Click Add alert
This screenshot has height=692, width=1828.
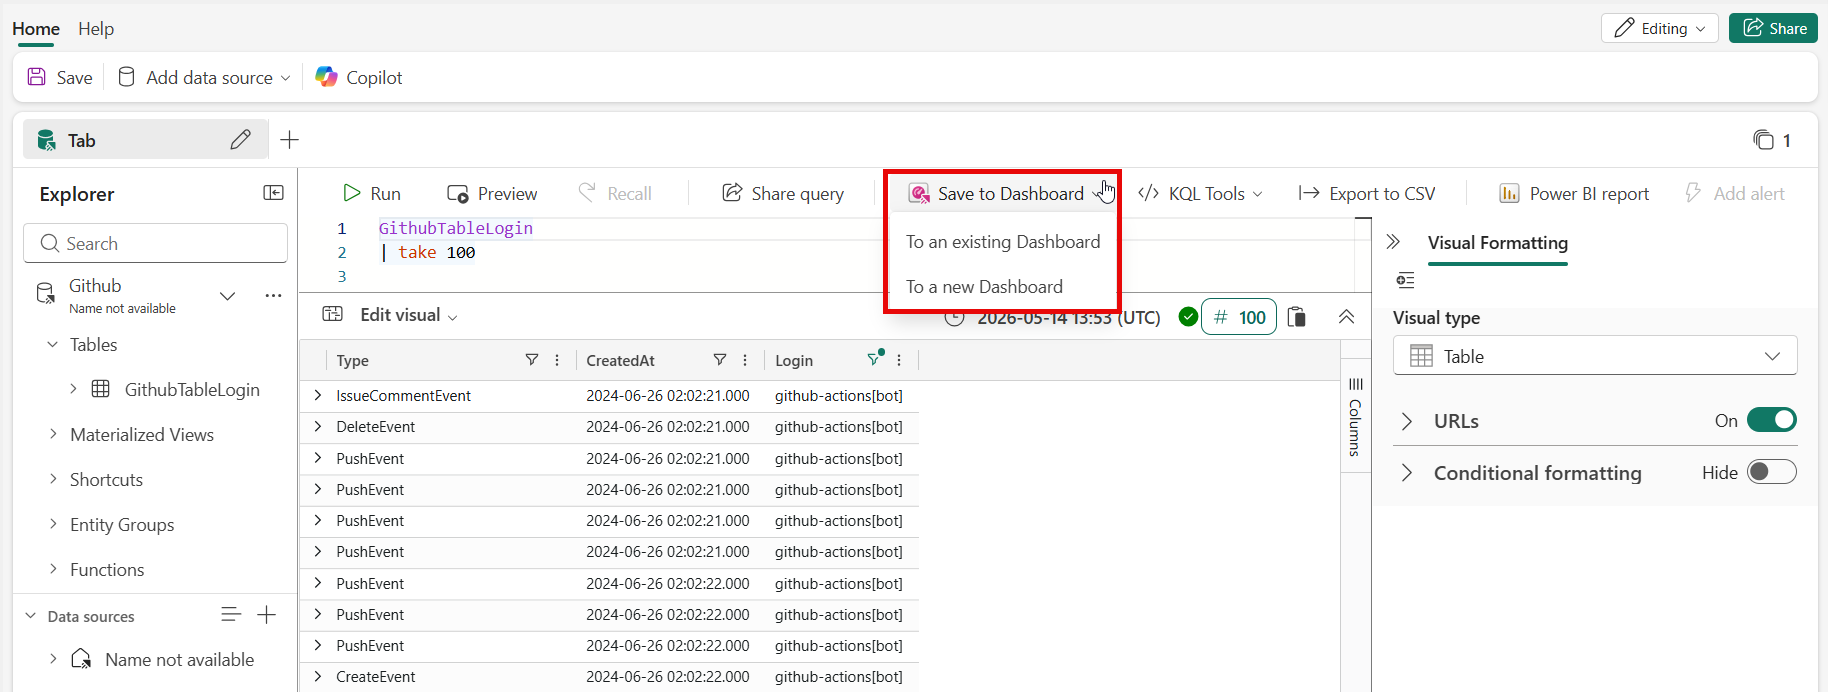(x=1735, y=193)
